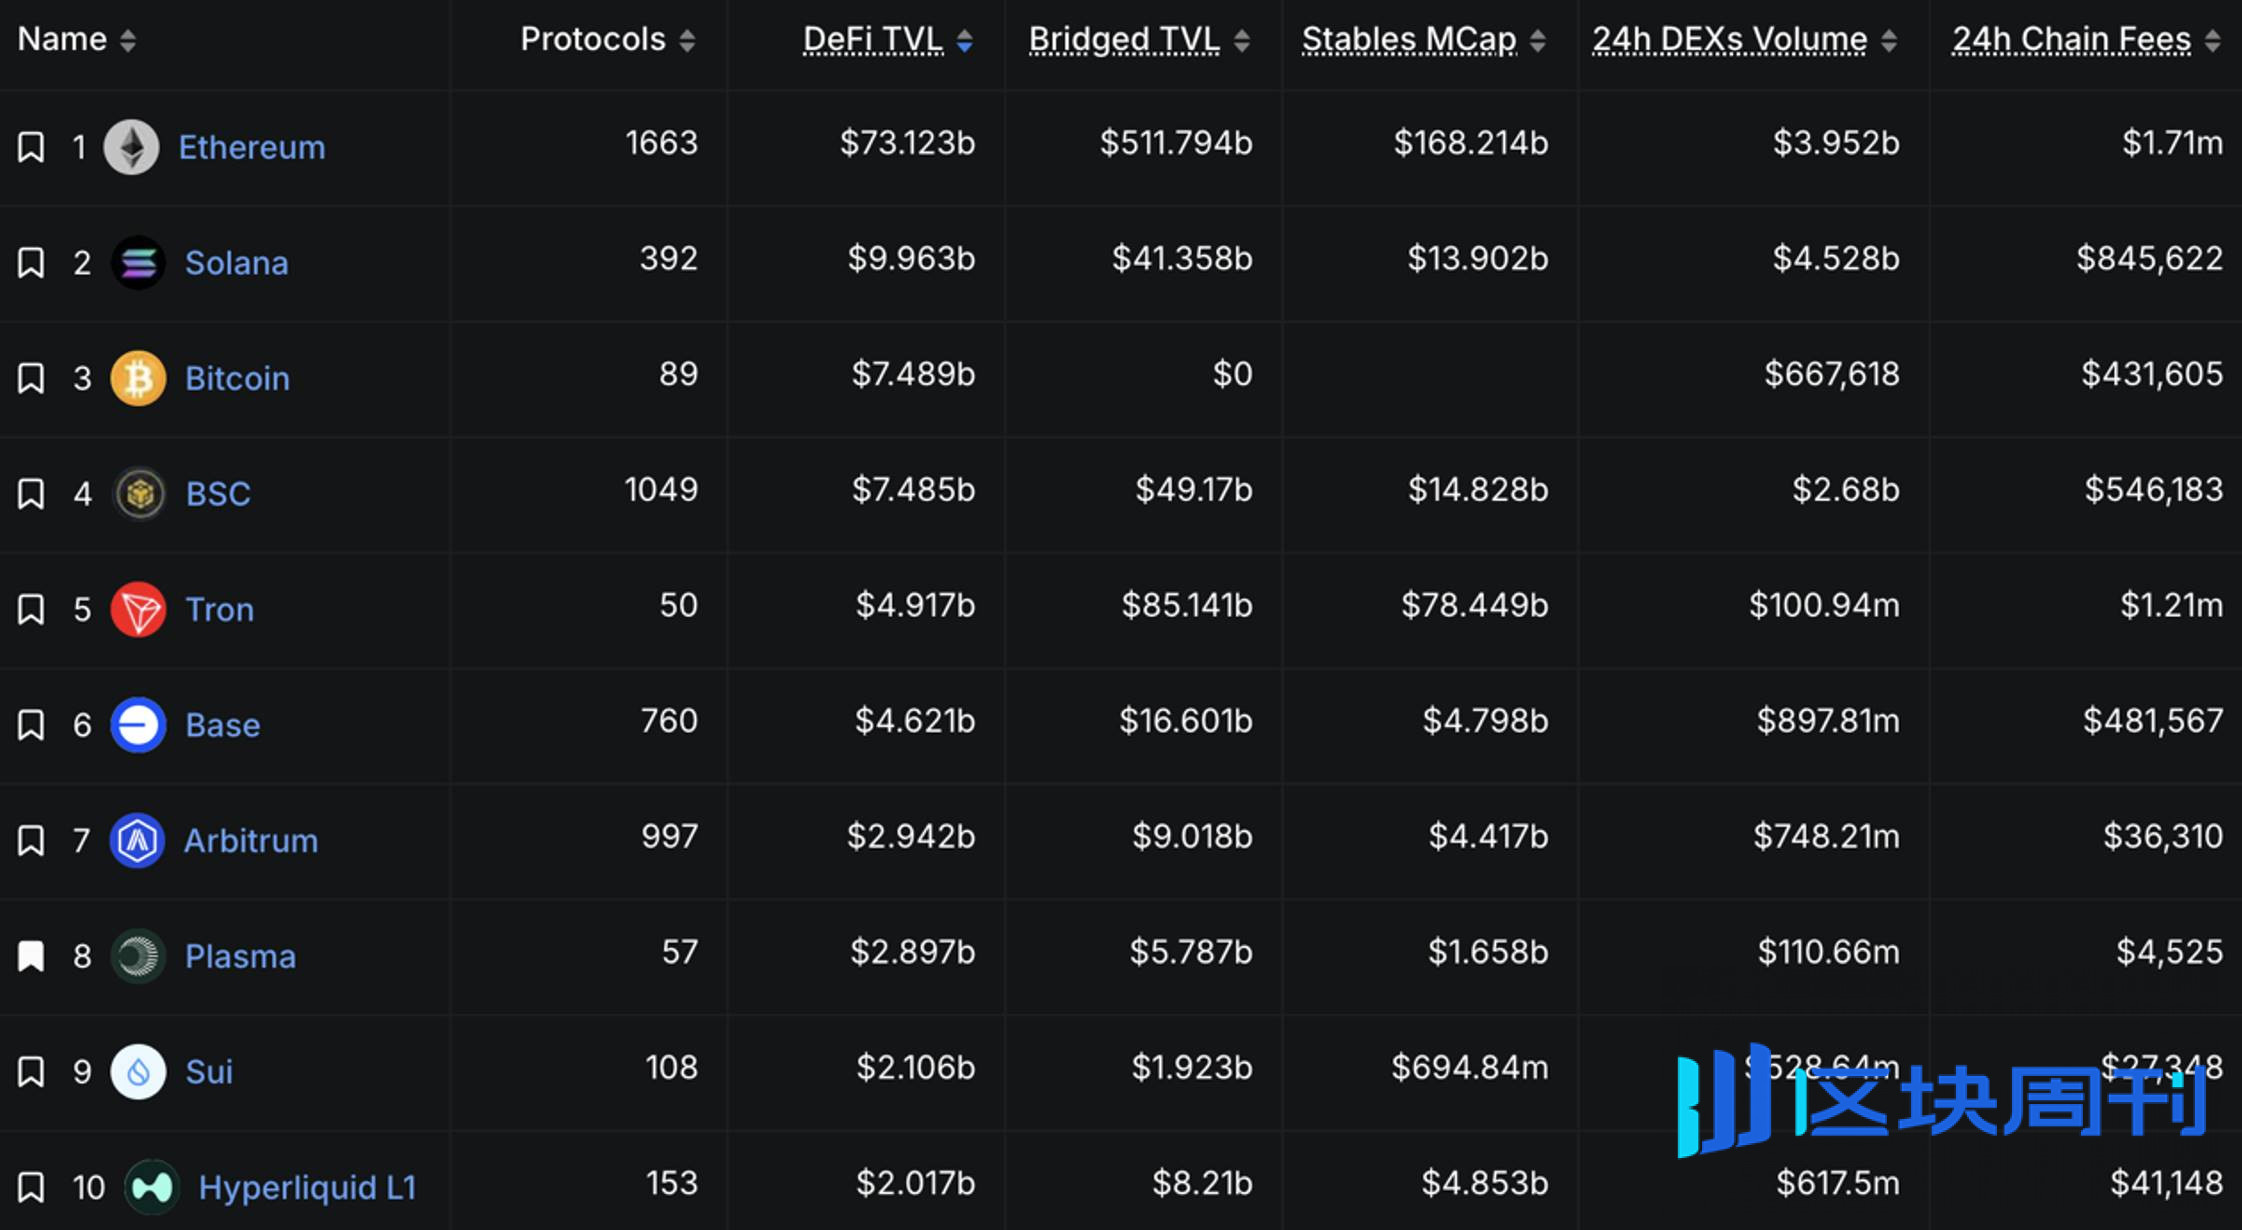Sort by 24h Chain Fees arrows
The image size is (2242, 1230).
2213,40
